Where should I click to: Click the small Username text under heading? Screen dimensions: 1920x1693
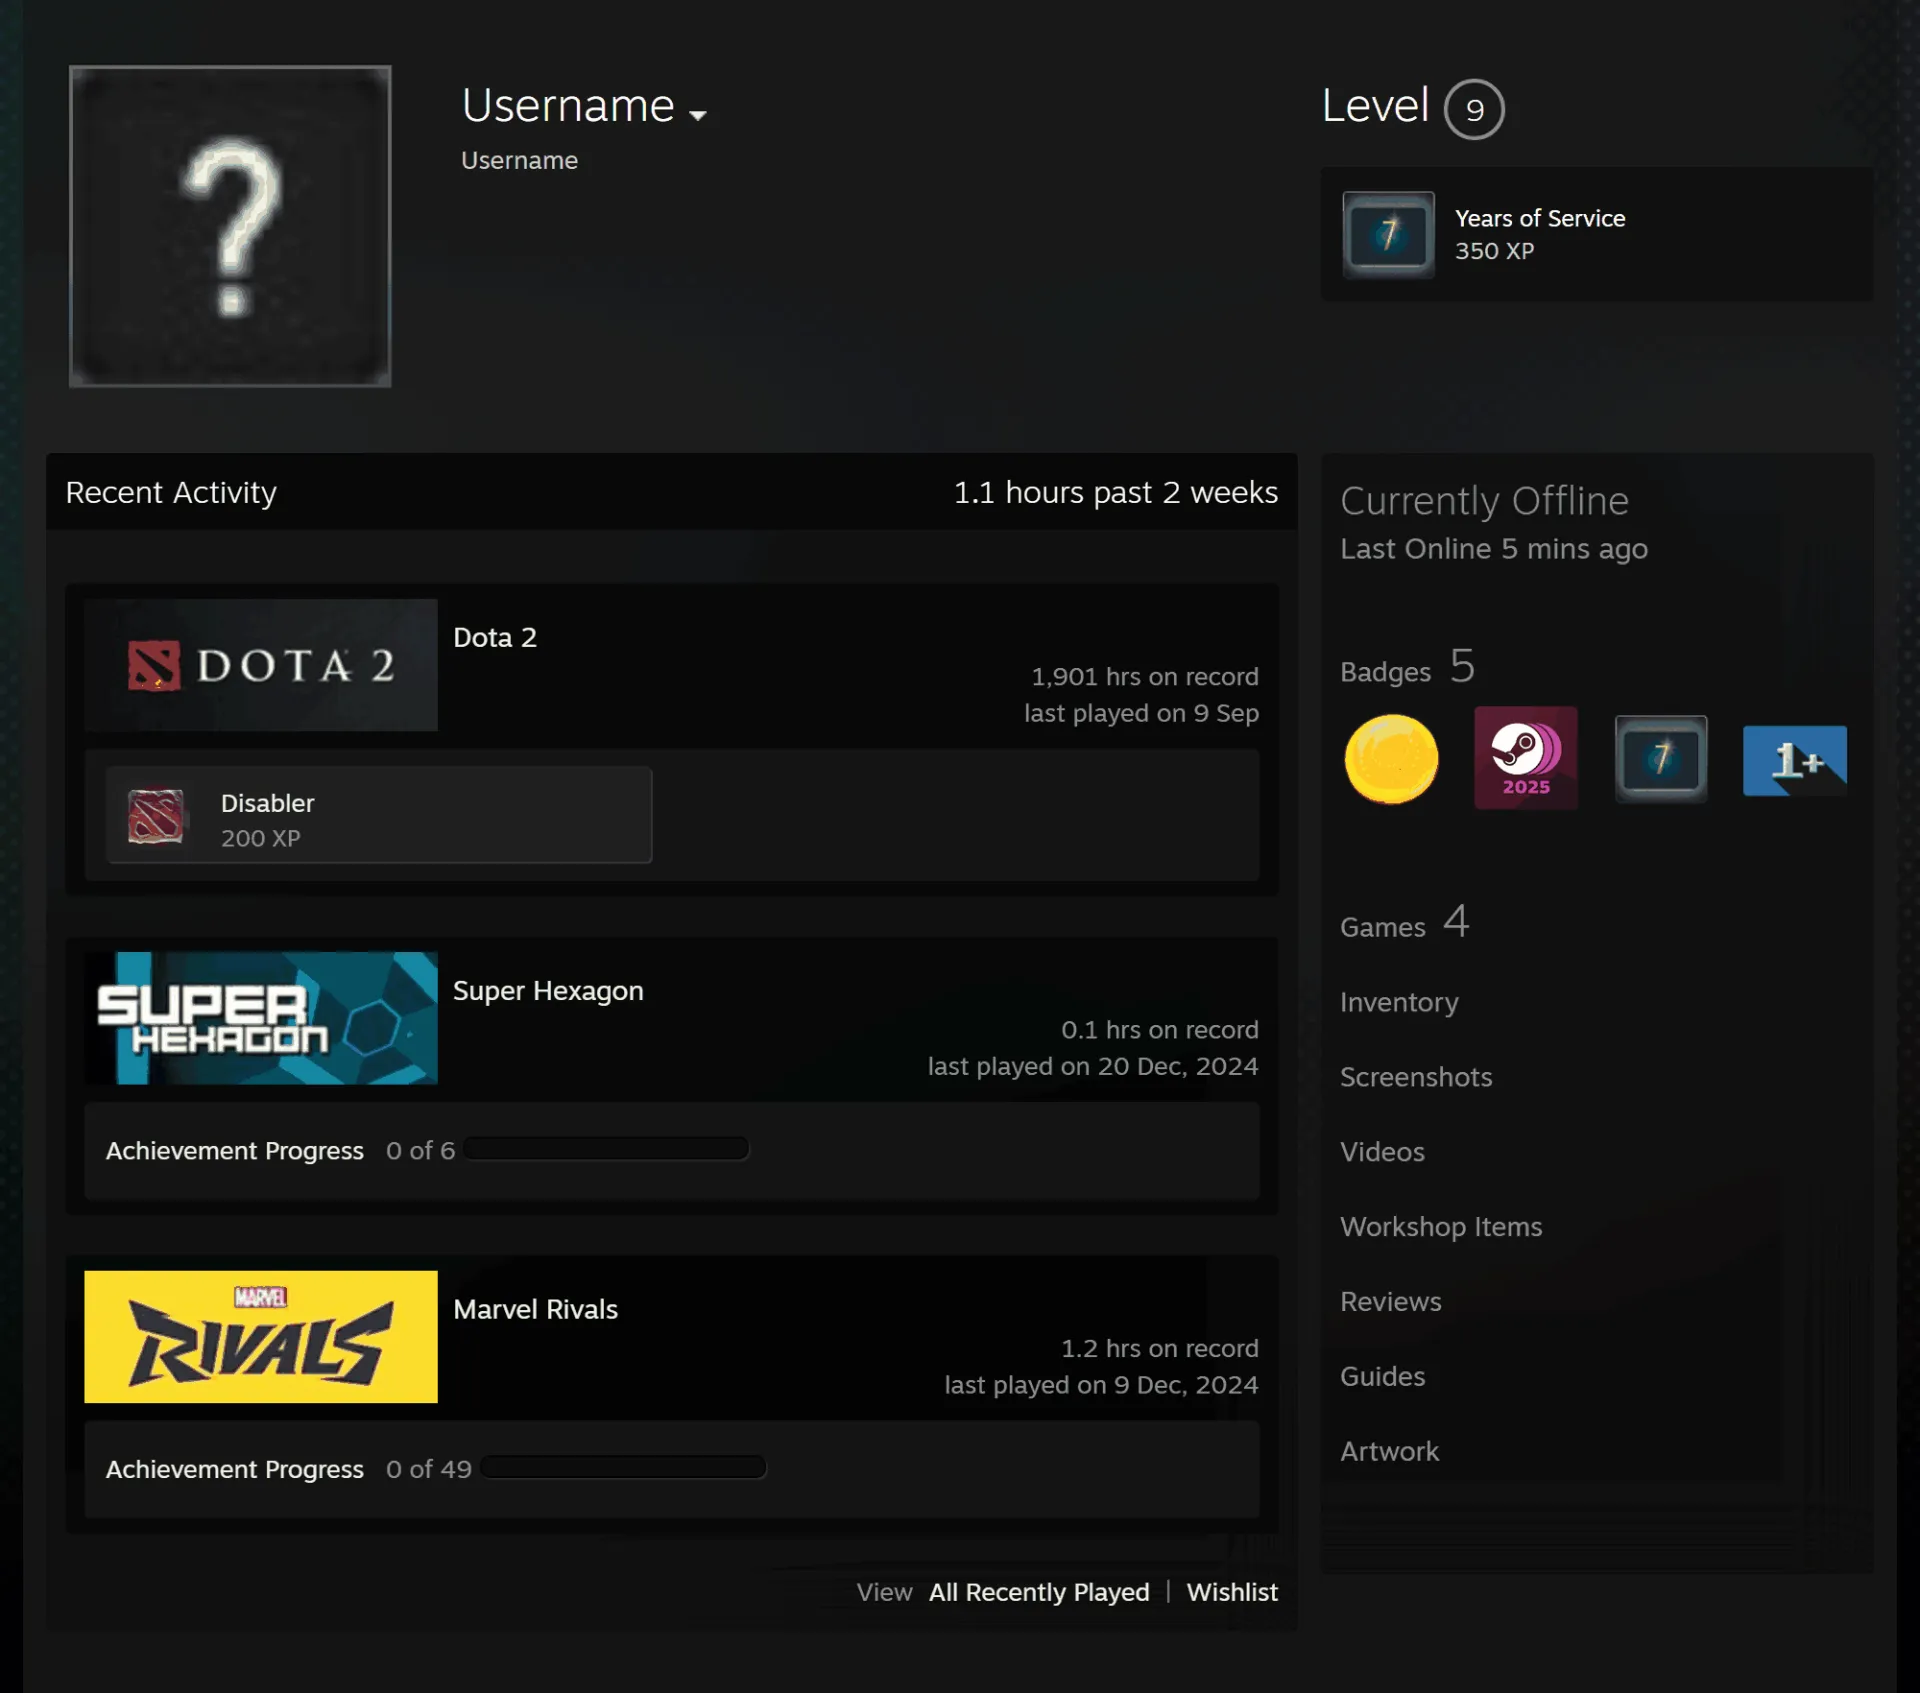519,160
